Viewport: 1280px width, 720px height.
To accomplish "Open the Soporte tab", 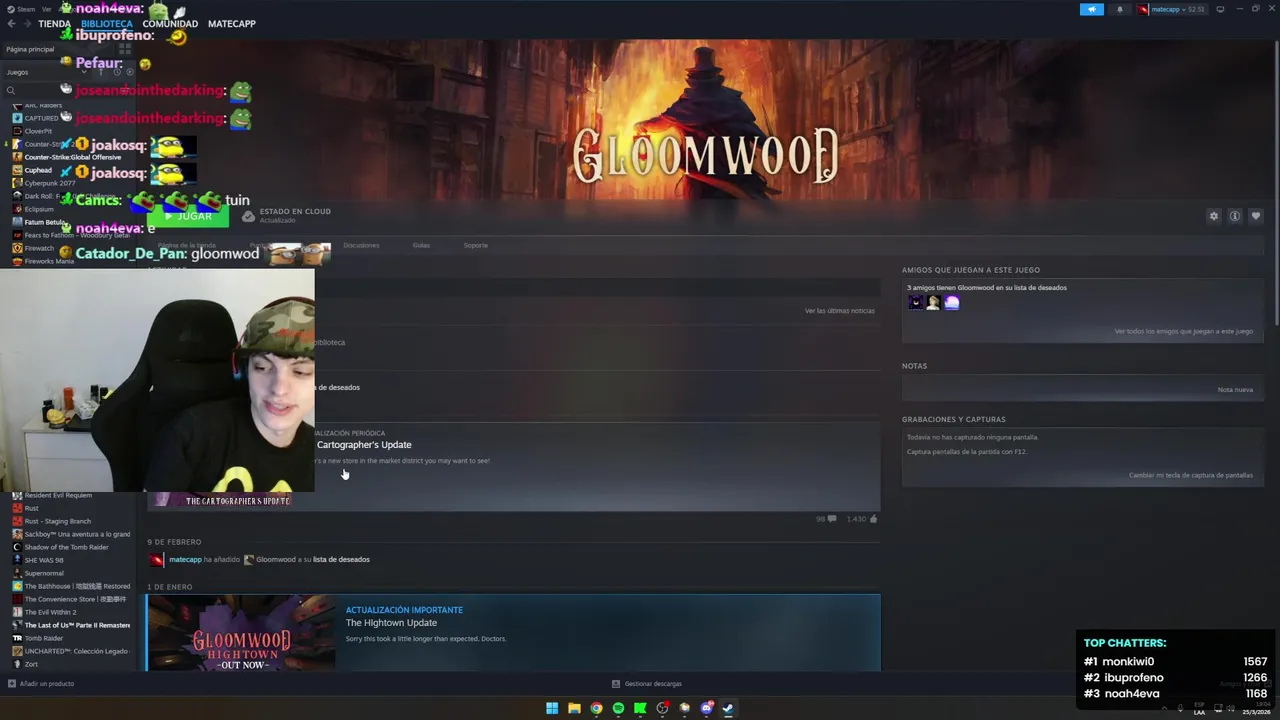I will coord(475,245).
